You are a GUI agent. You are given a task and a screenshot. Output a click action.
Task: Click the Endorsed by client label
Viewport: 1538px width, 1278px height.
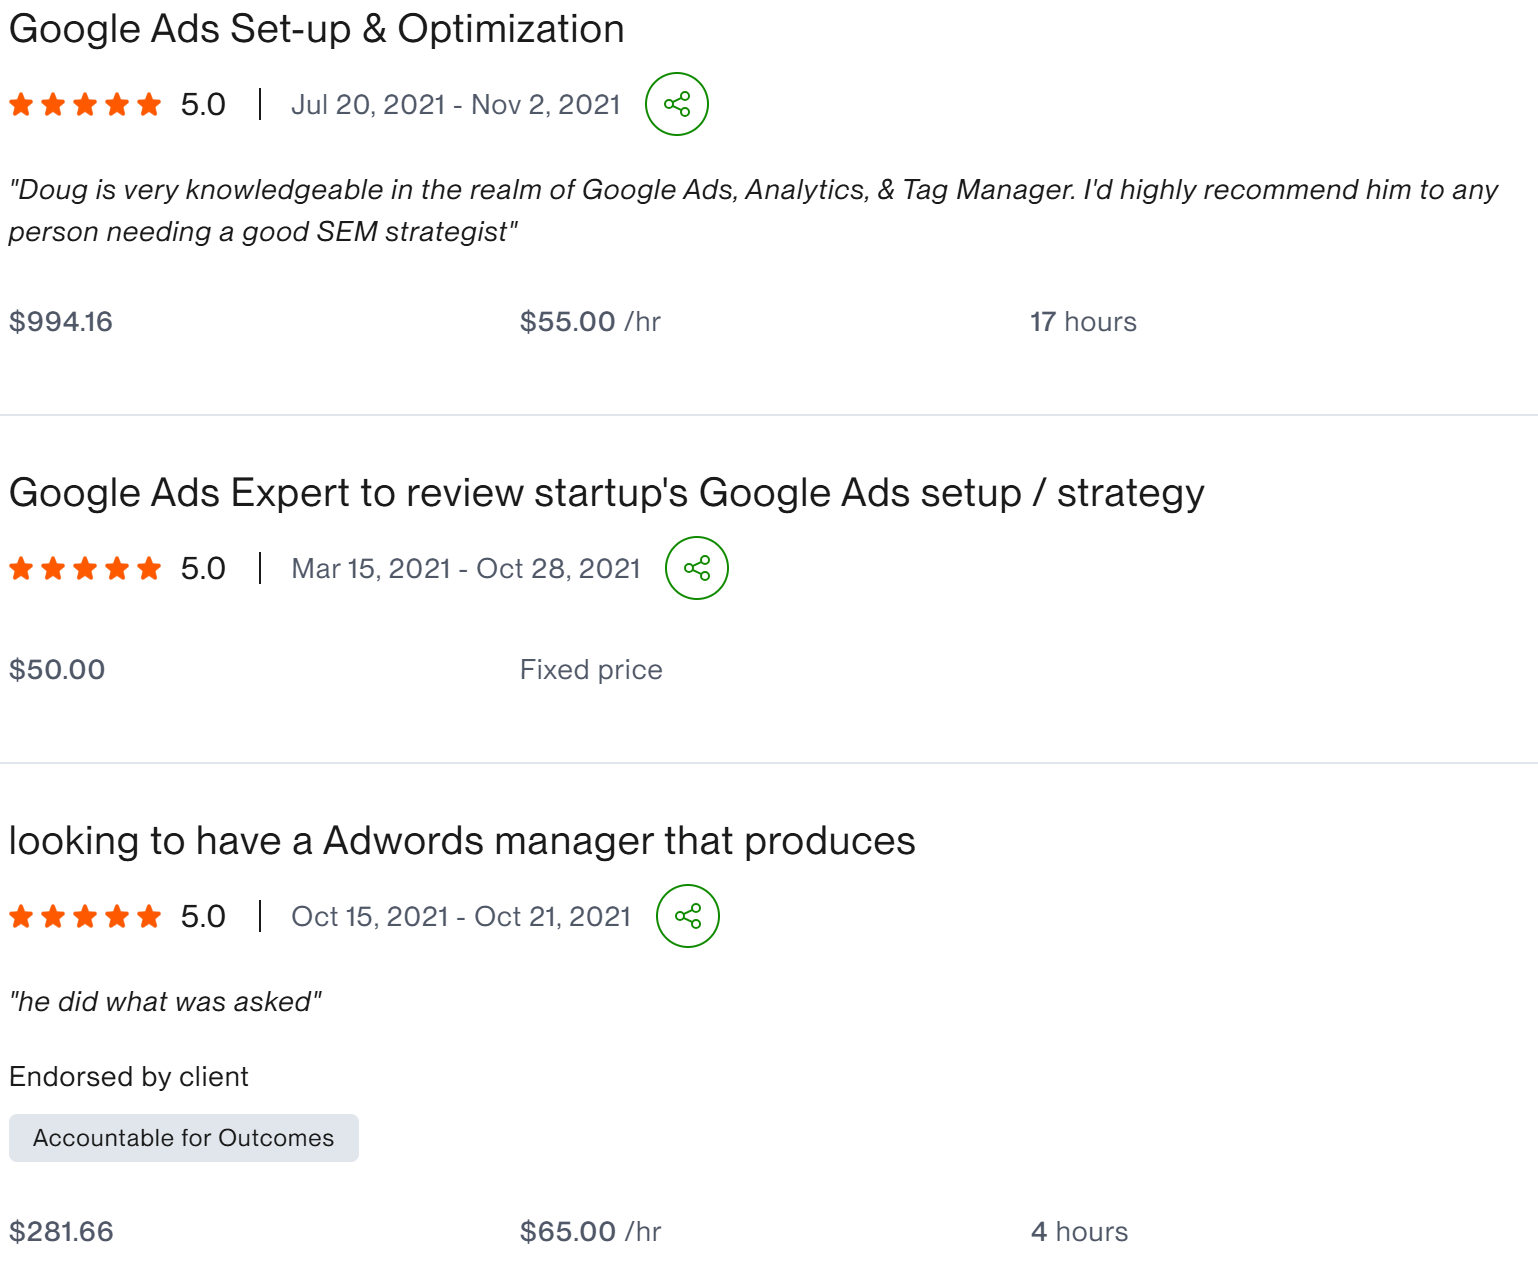[x=129, y=1077]
